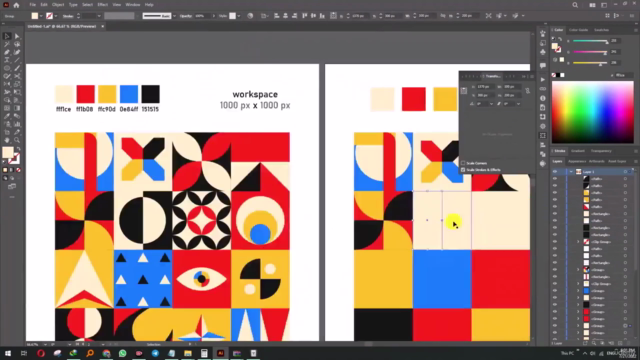Screen dimensions: 640x360
Task: Click Layer 1 target circle
Action: [x=625, y=172]
